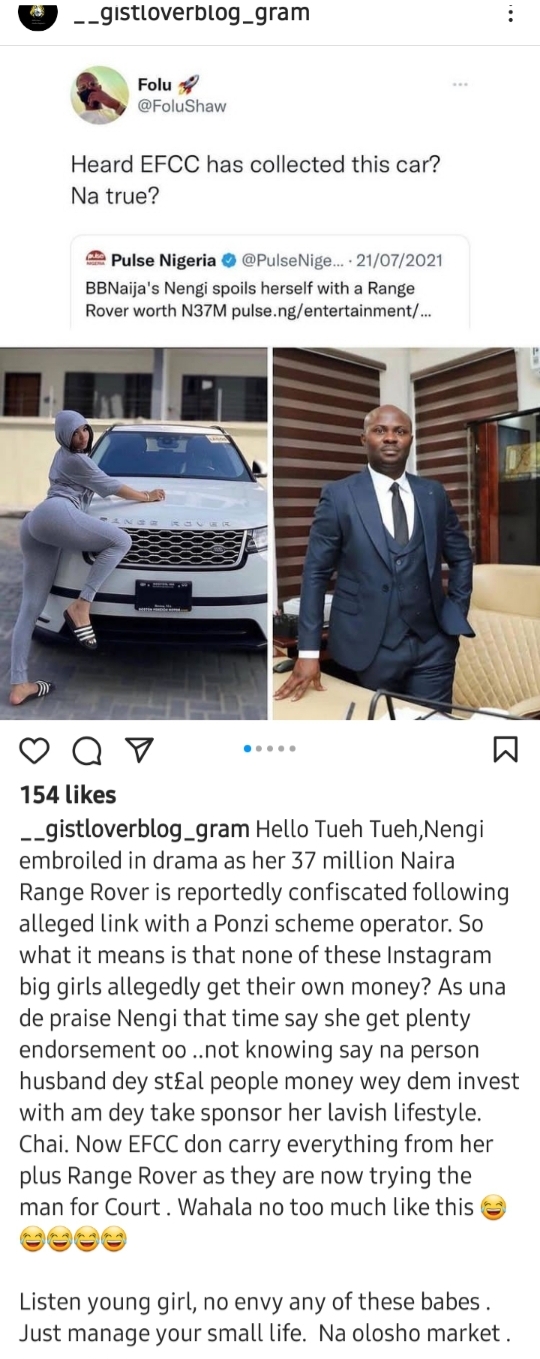Viewport: 540px width, 1359px height.
Task: Tap the __gistloverblog_gram profile avatar
Action: pos(38,14)
